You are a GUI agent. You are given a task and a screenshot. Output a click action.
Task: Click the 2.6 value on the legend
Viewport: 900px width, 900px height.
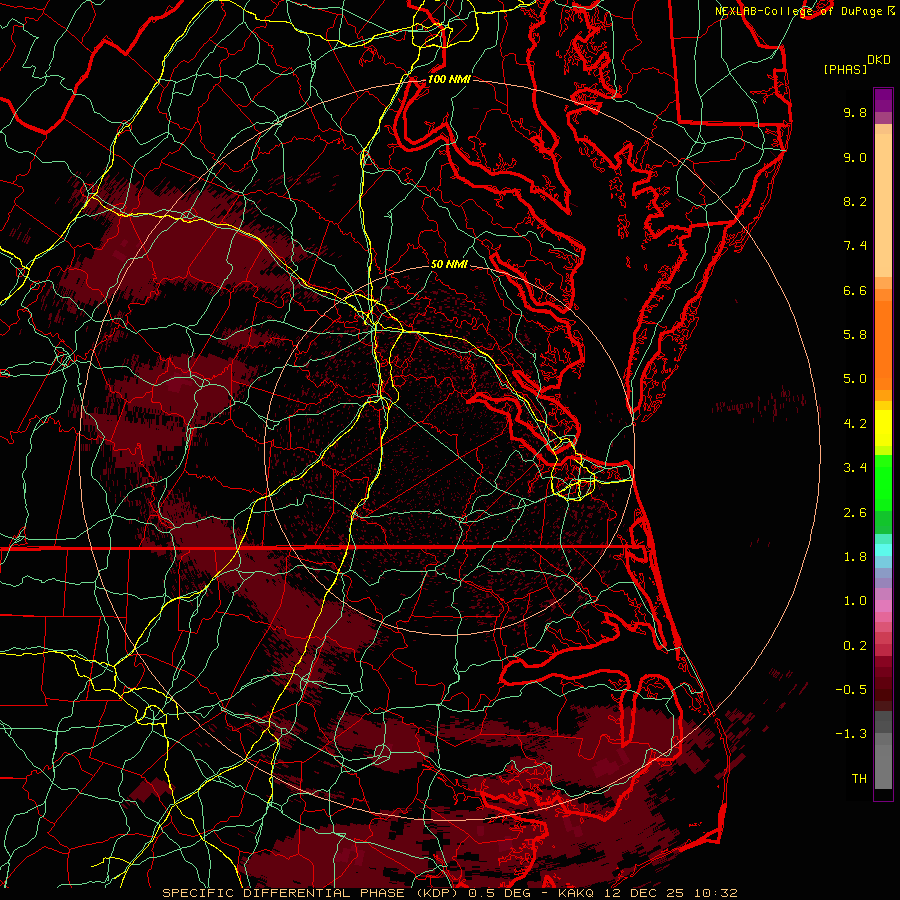coord(855,513)
